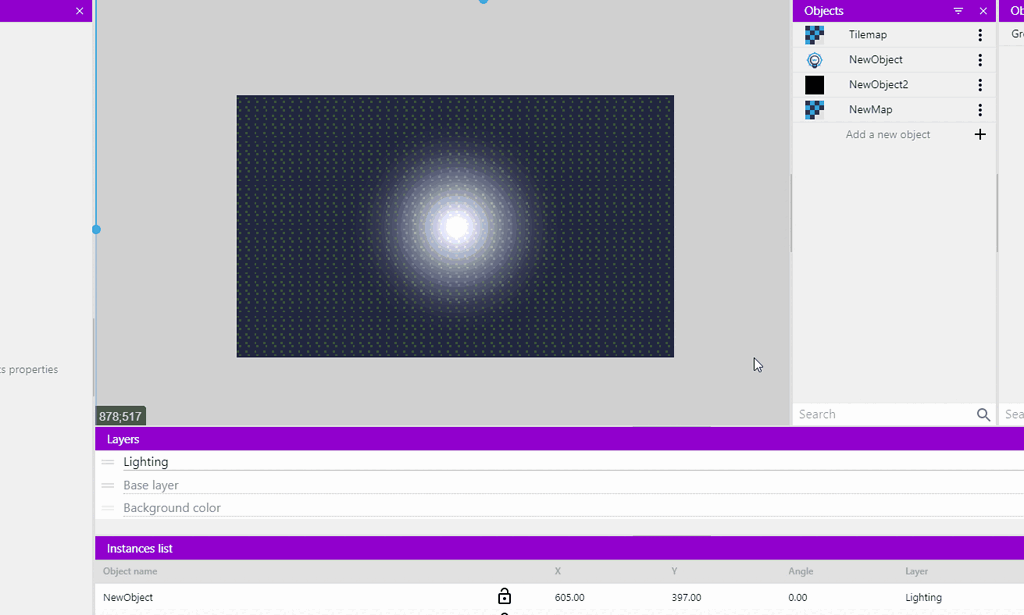The image size is (1024, 615).
Task: Grab the drag handle beside Lighting layer
Action: point(107,462)
